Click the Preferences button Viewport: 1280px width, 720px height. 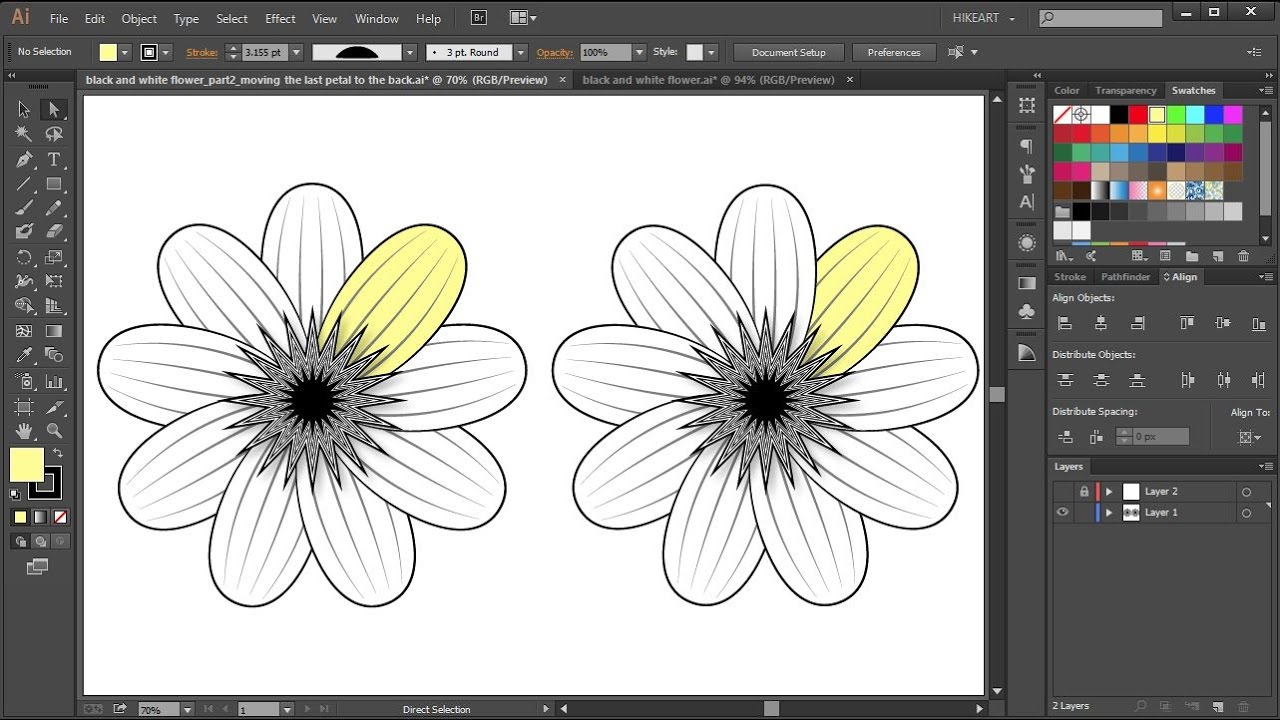point(893,52)
